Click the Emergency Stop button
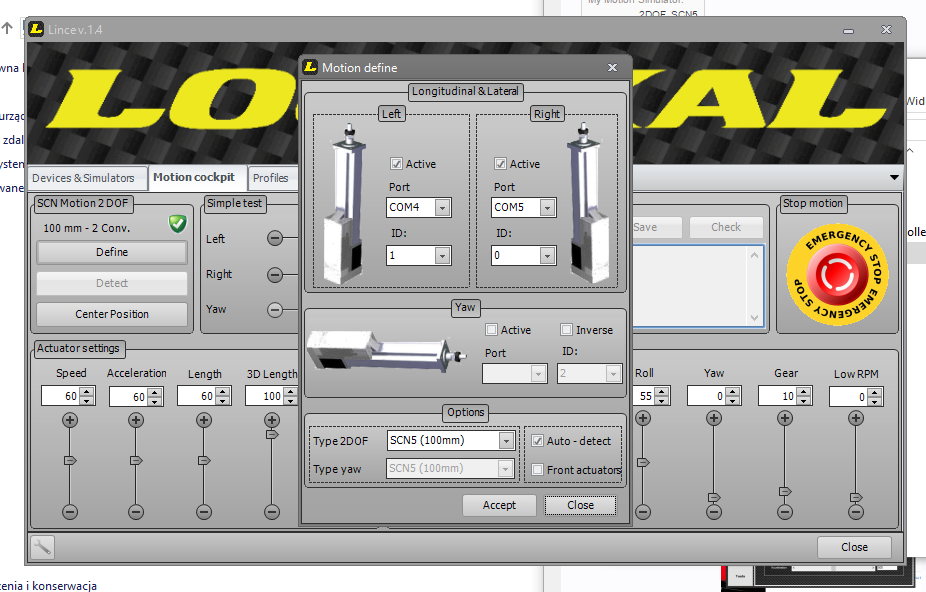926x592 pixels. (837, 275)
